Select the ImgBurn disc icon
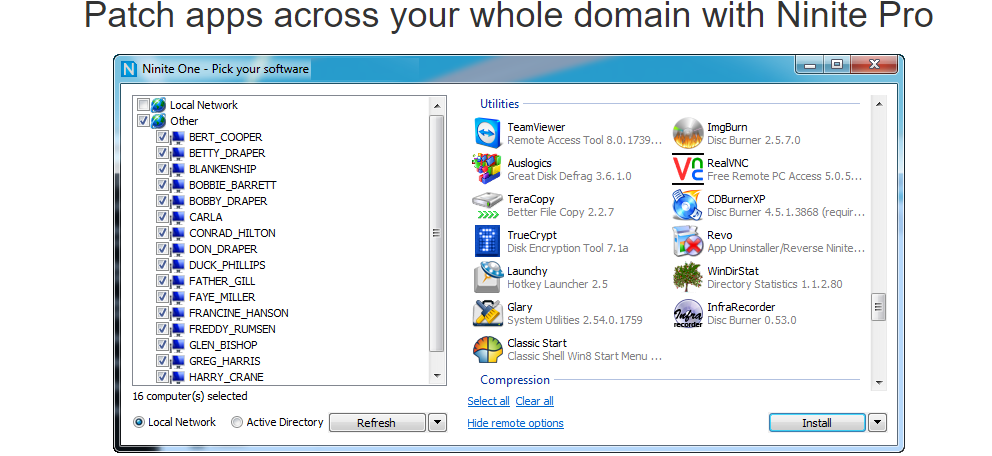 coord(688,133)
